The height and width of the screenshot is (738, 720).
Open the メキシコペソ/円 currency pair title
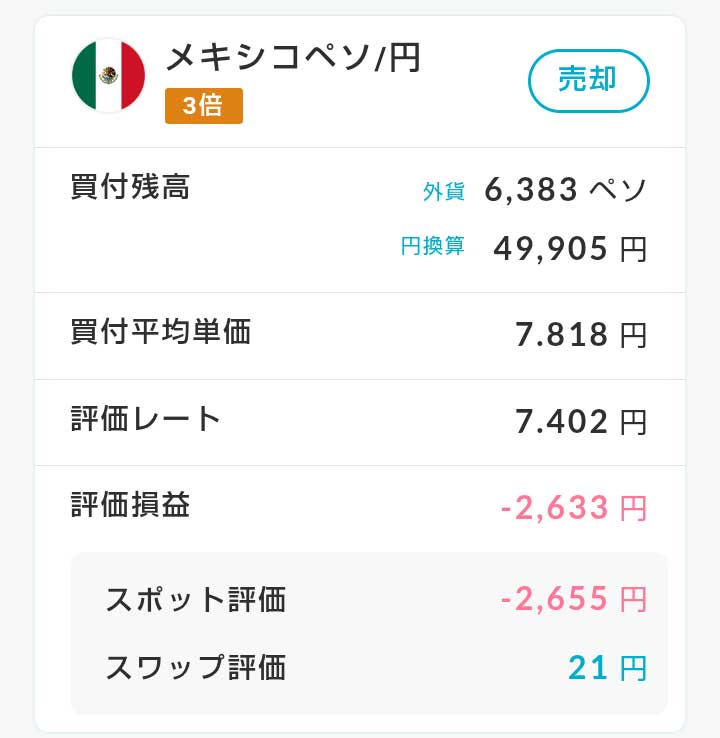pos(293,57)
